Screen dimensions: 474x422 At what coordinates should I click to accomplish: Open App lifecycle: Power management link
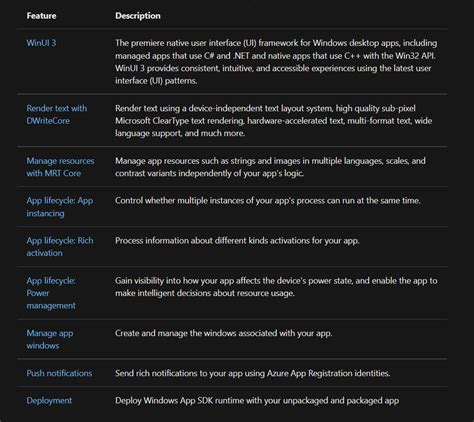point(51,293)
